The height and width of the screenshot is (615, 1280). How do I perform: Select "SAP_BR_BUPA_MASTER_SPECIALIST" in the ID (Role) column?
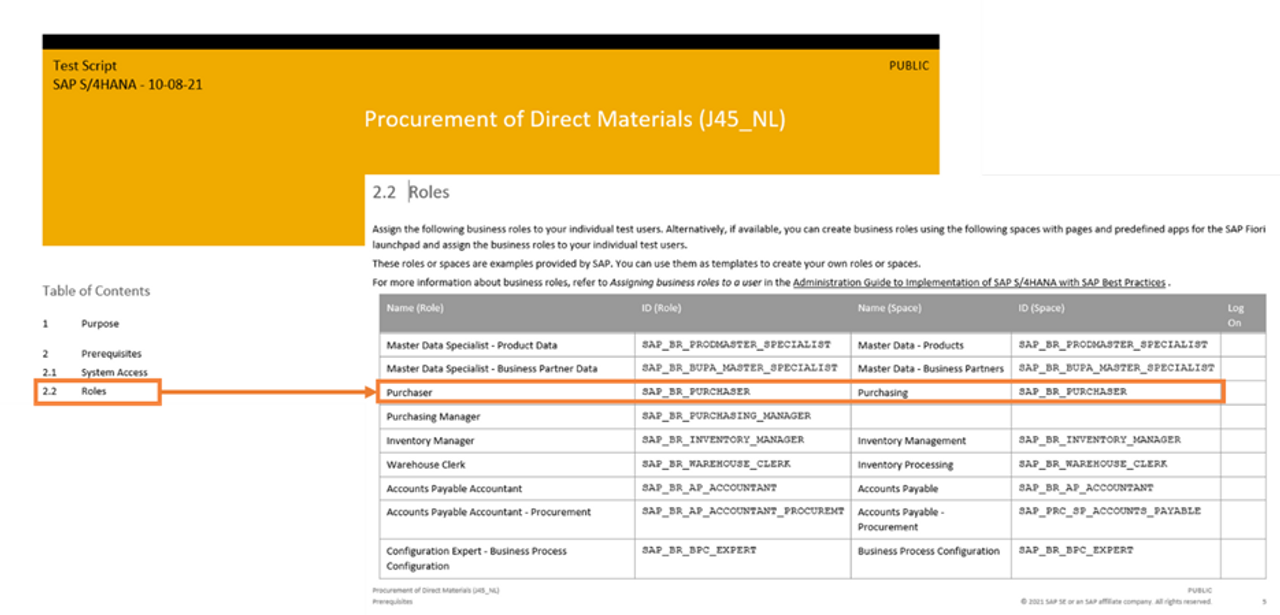[740, 368]
